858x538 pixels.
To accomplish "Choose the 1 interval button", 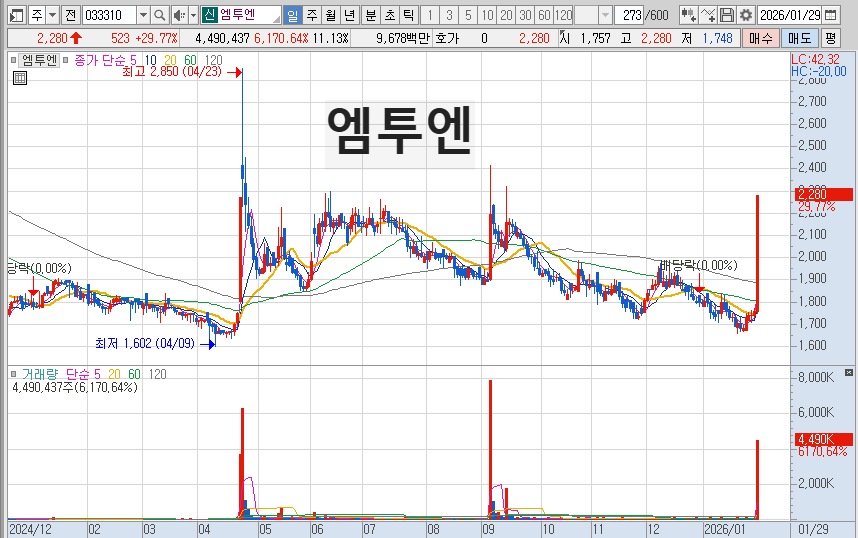I will click(x=430, y=15).
